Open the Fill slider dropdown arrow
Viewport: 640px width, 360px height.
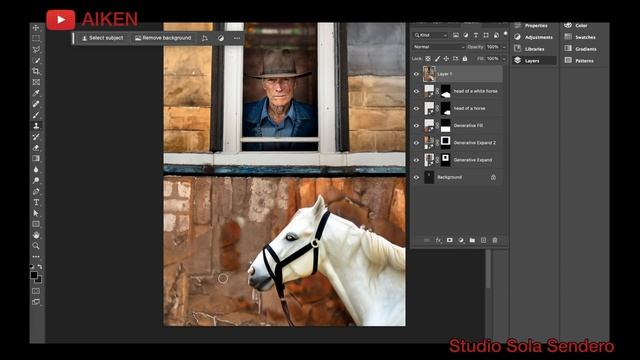point(504,59)
